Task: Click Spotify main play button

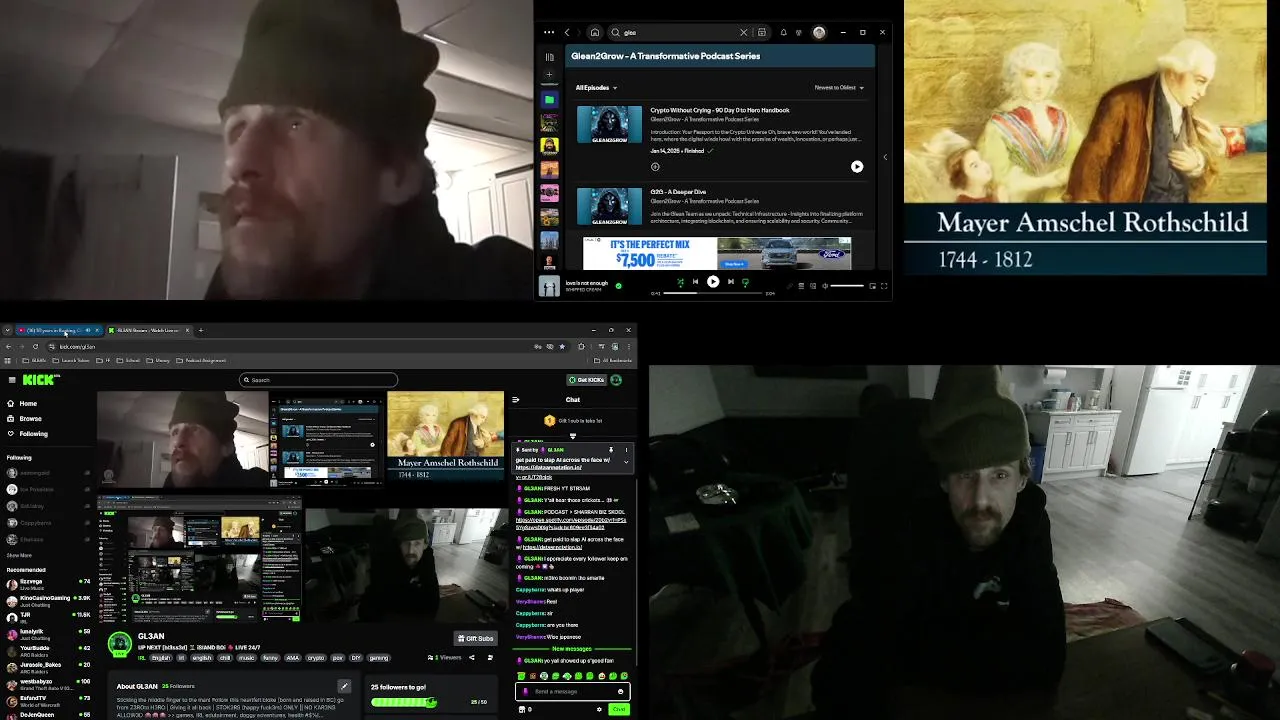Action: click(713, 282)
